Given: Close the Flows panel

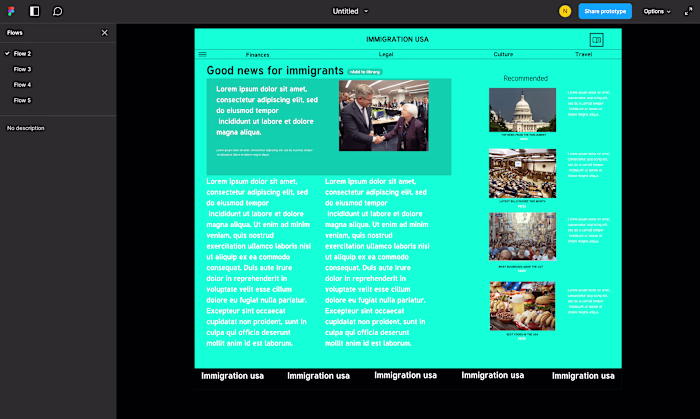Looking at the screenshot, I should click(x=104, y=33).
